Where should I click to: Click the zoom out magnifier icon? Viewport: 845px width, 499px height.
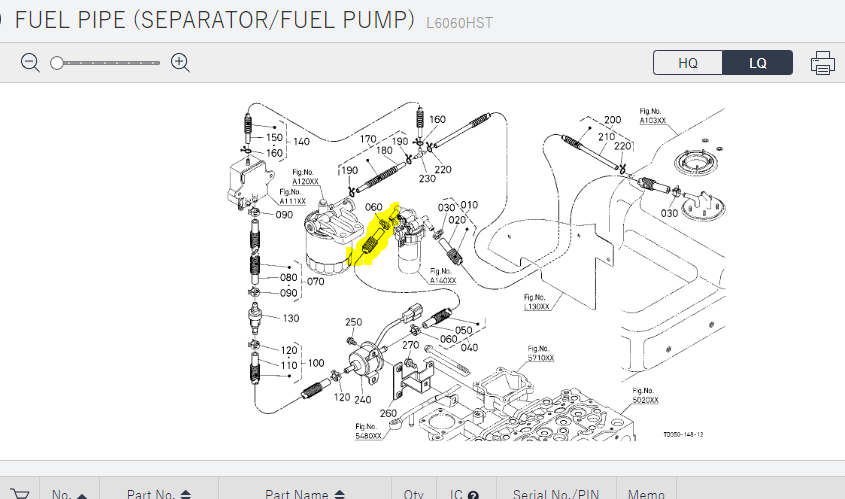[x=30, y=63]
